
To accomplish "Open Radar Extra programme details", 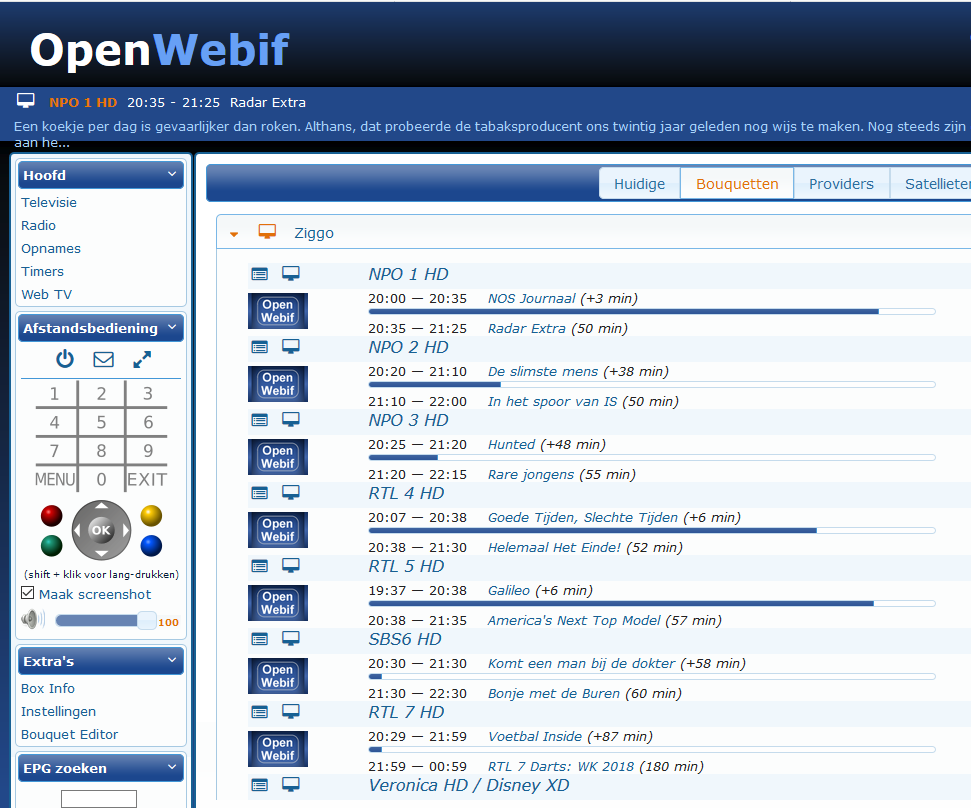I will [x=526, y=328].
